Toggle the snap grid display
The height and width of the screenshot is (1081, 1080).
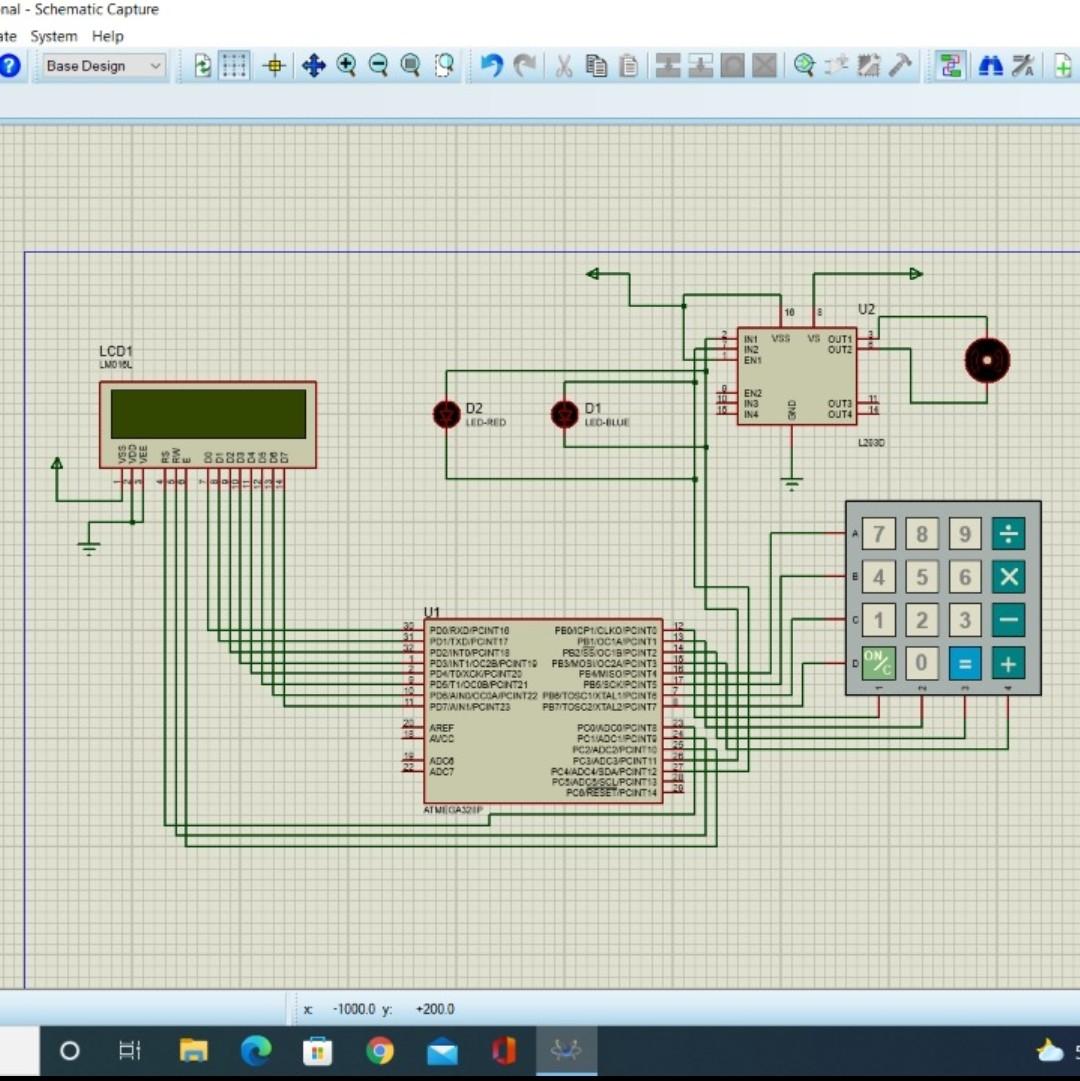point(234,65)
